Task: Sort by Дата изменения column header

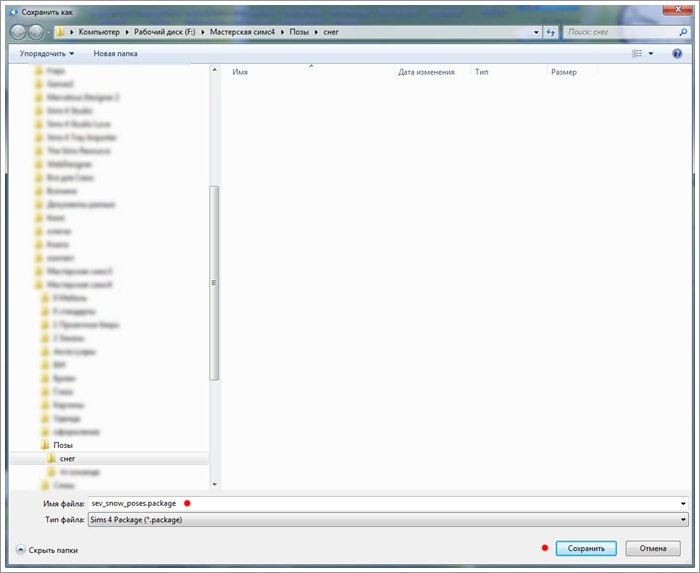Action: pos(426,72)
